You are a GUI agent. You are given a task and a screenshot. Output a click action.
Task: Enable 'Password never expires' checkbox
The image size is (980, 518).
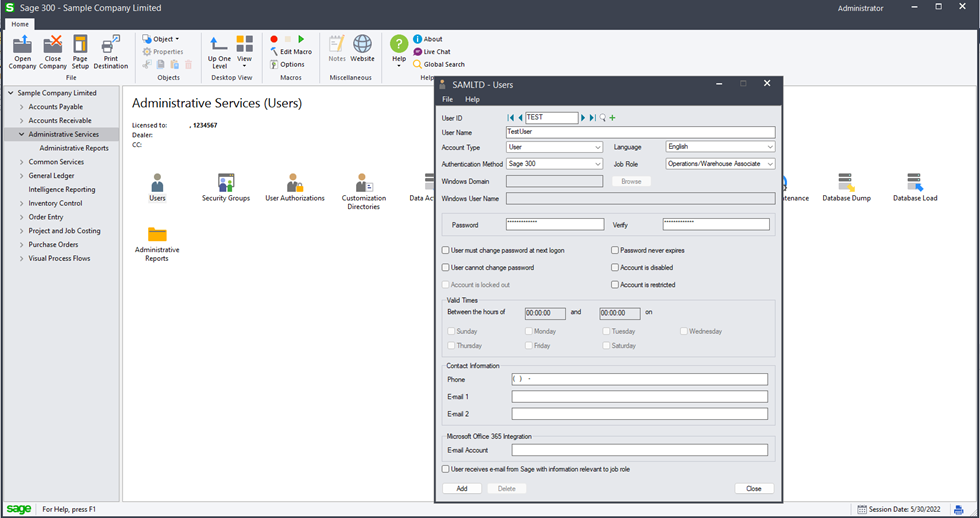tap(615, 250)
